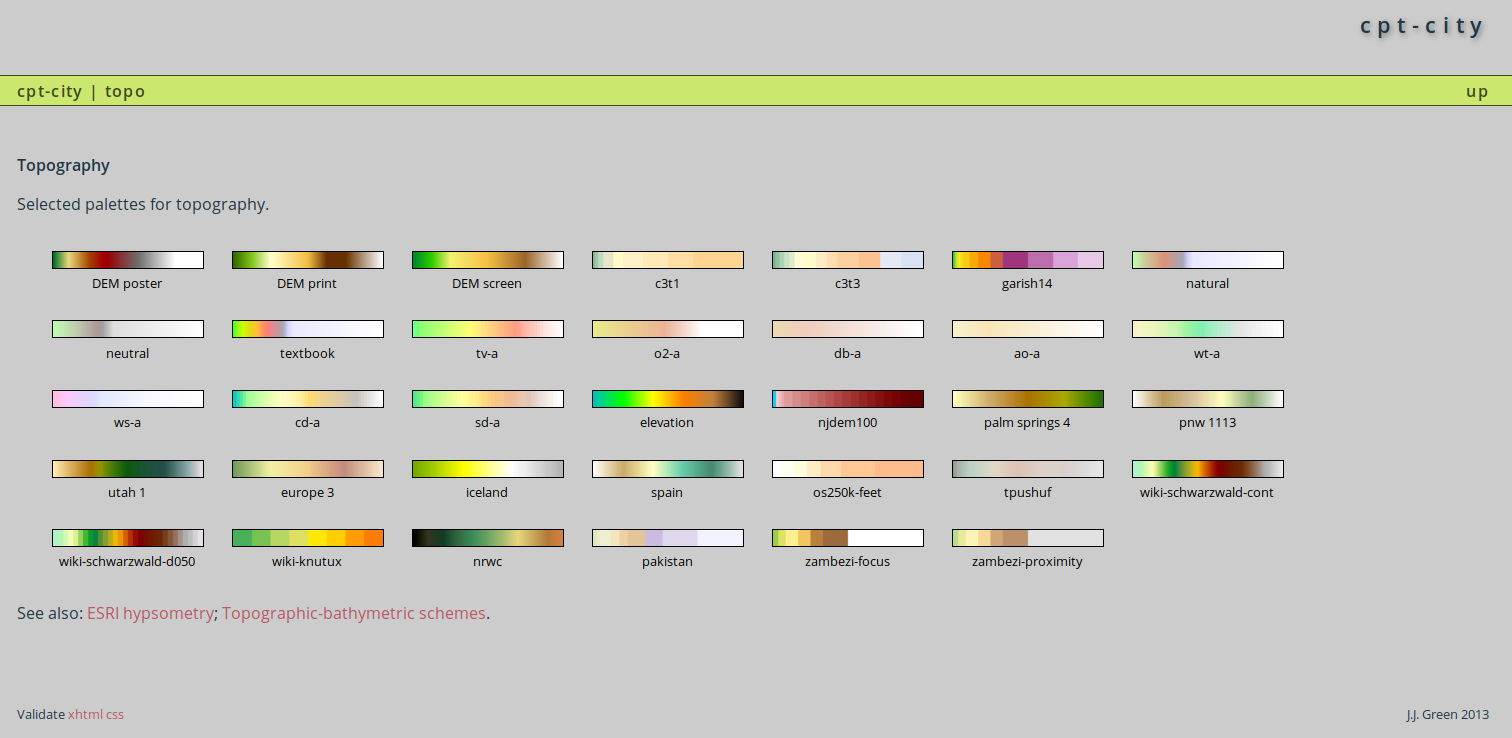Click the wt-a gradient swatch
The height and width of the screenshot is (738, 1512).
click(x=1208, y=329)
